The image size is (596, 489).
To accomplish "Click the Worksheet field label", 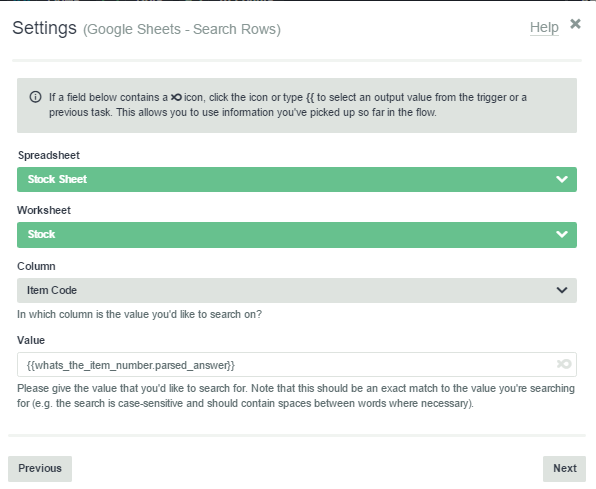I will (x=44, y=210).
